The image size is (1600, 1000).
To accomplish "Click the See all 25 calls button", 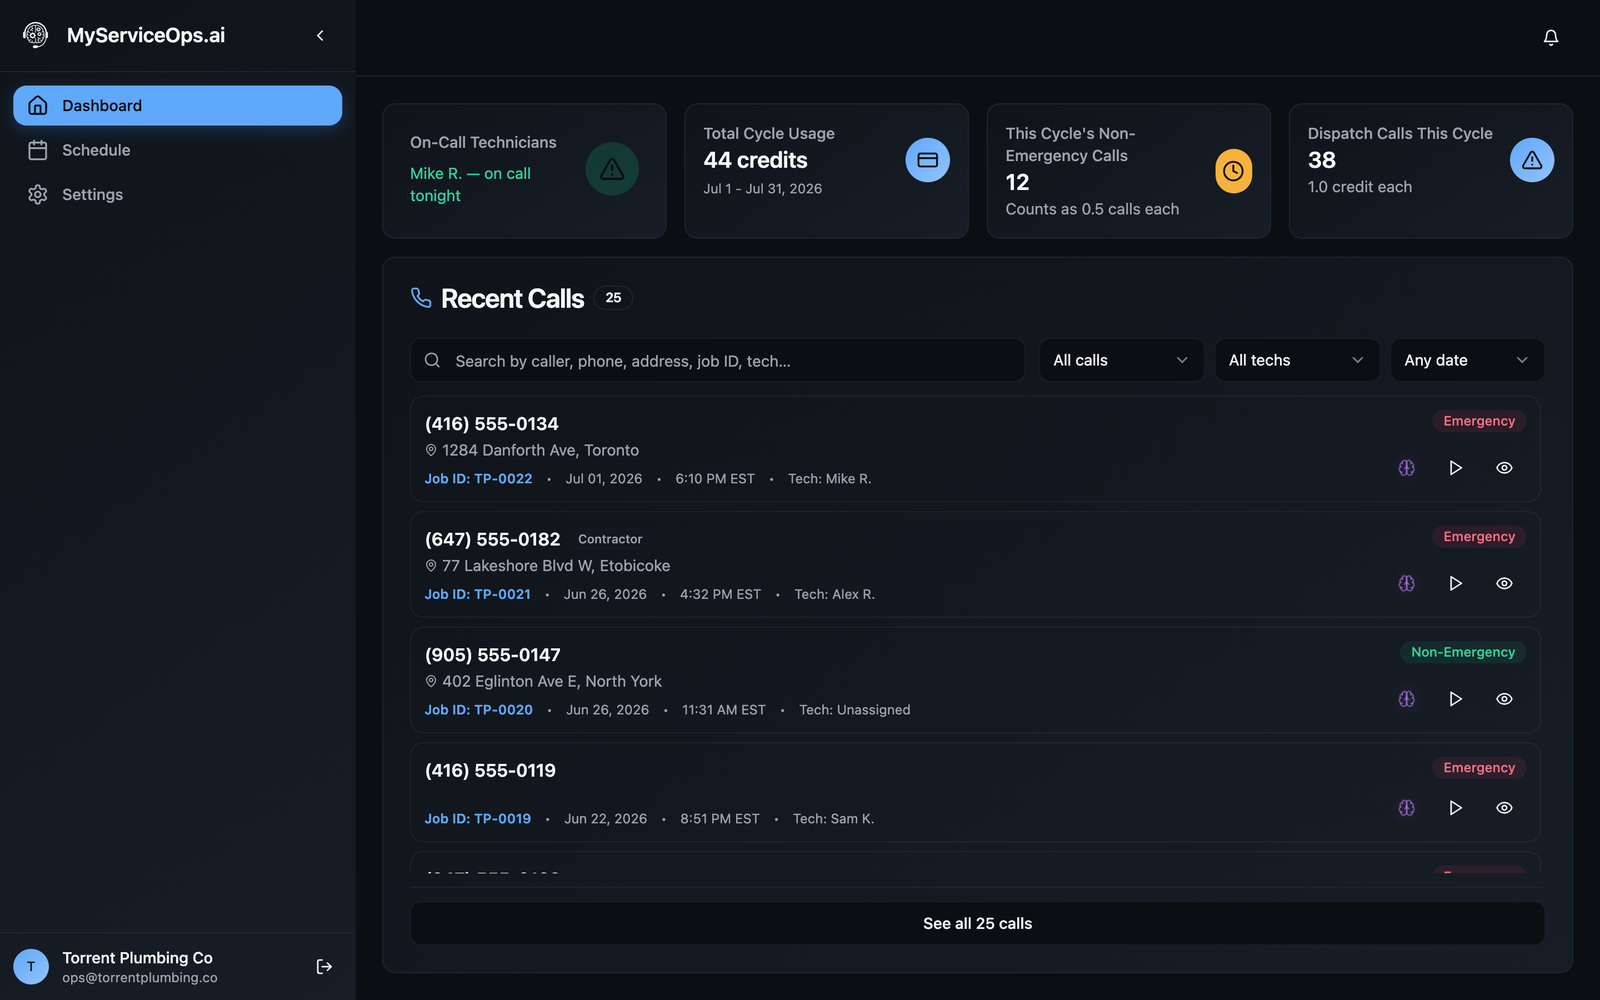I will tap(977, 923).
